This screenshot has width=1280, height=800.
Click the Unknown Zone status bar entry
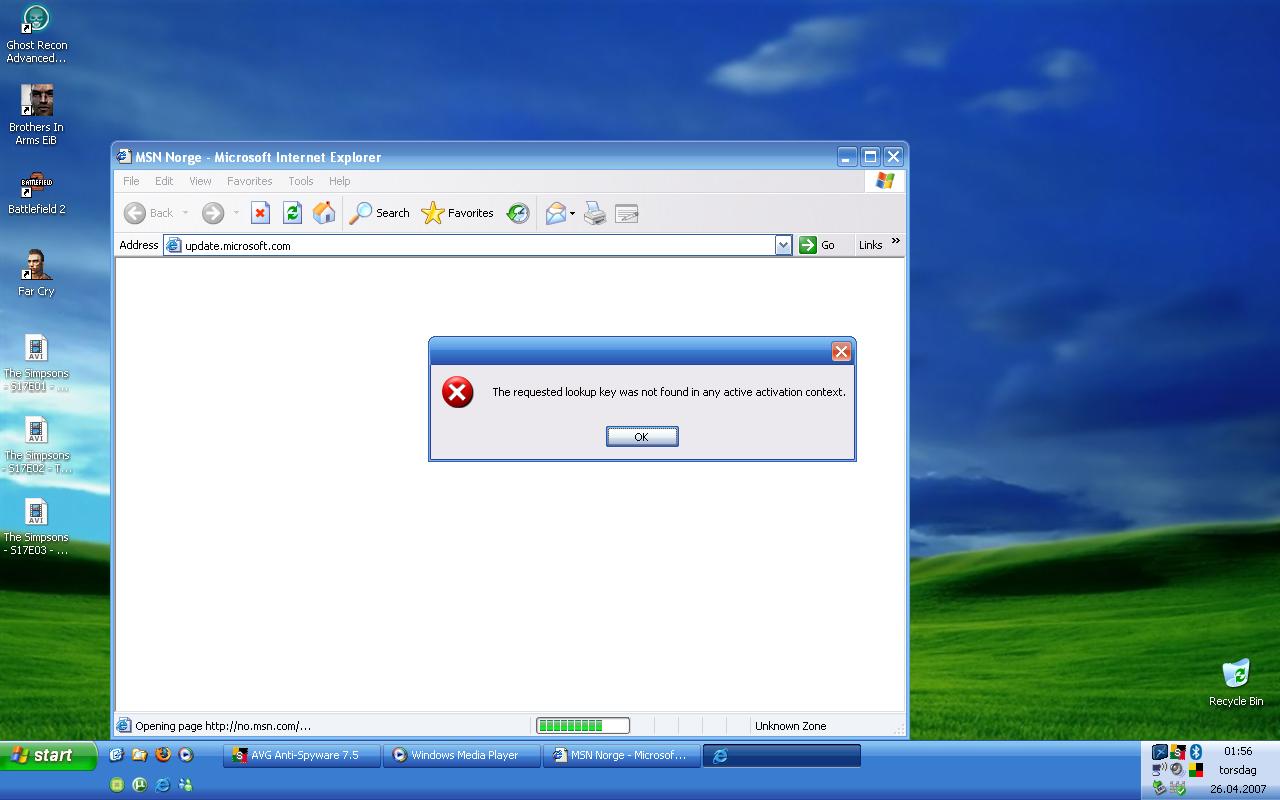pos(790,726)
